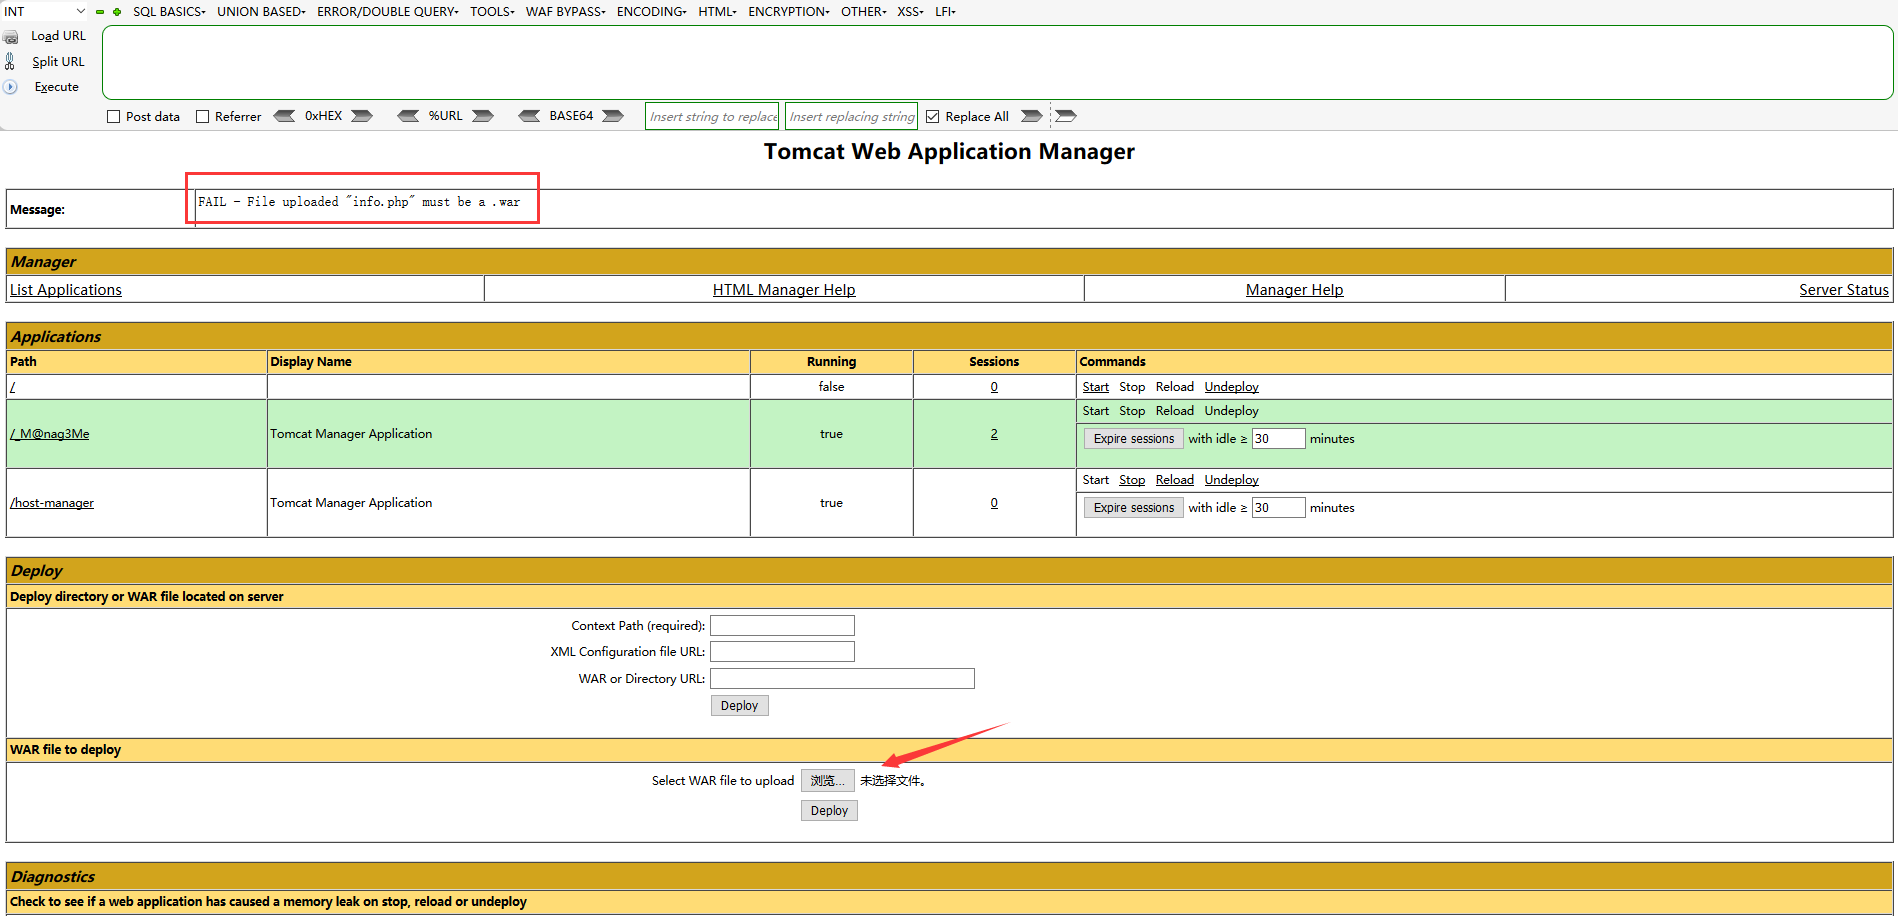Viewport: 1898px width, 916px height.
Task: Click left arrow before BASE64 to decode
Action: point(529,116)
